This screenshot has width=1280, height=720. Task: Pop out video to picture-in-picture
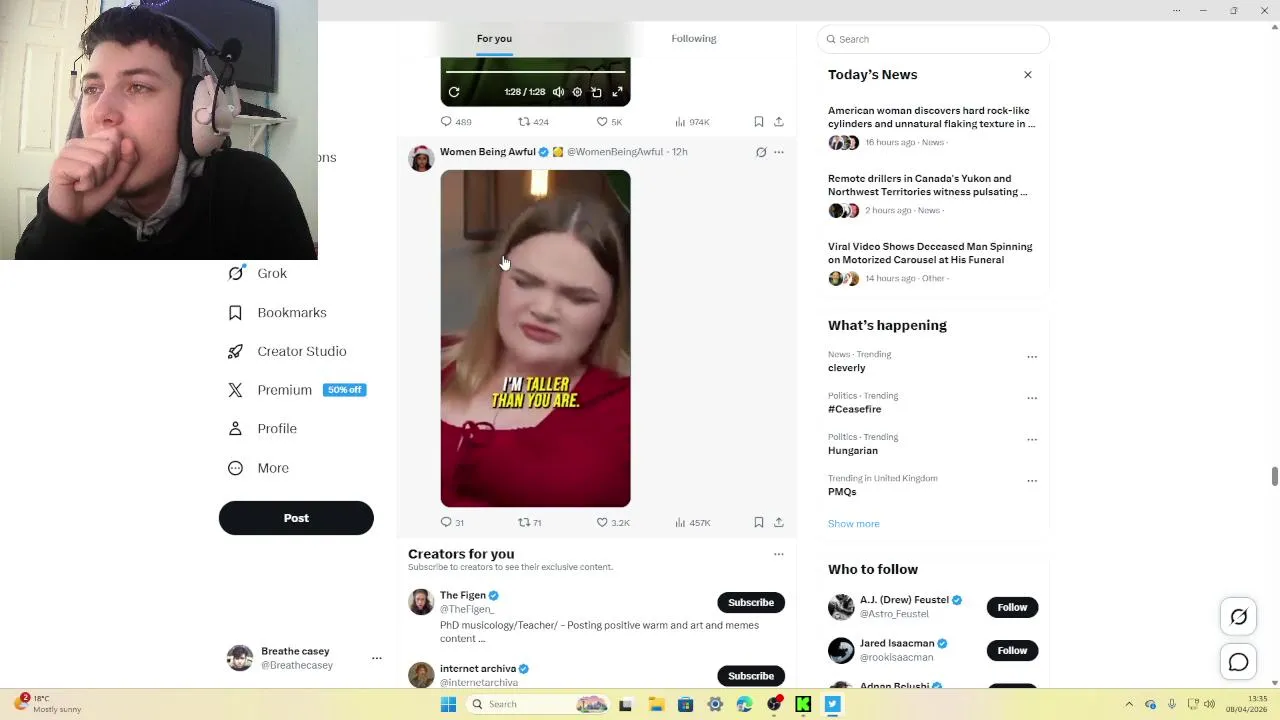point(597,92)
